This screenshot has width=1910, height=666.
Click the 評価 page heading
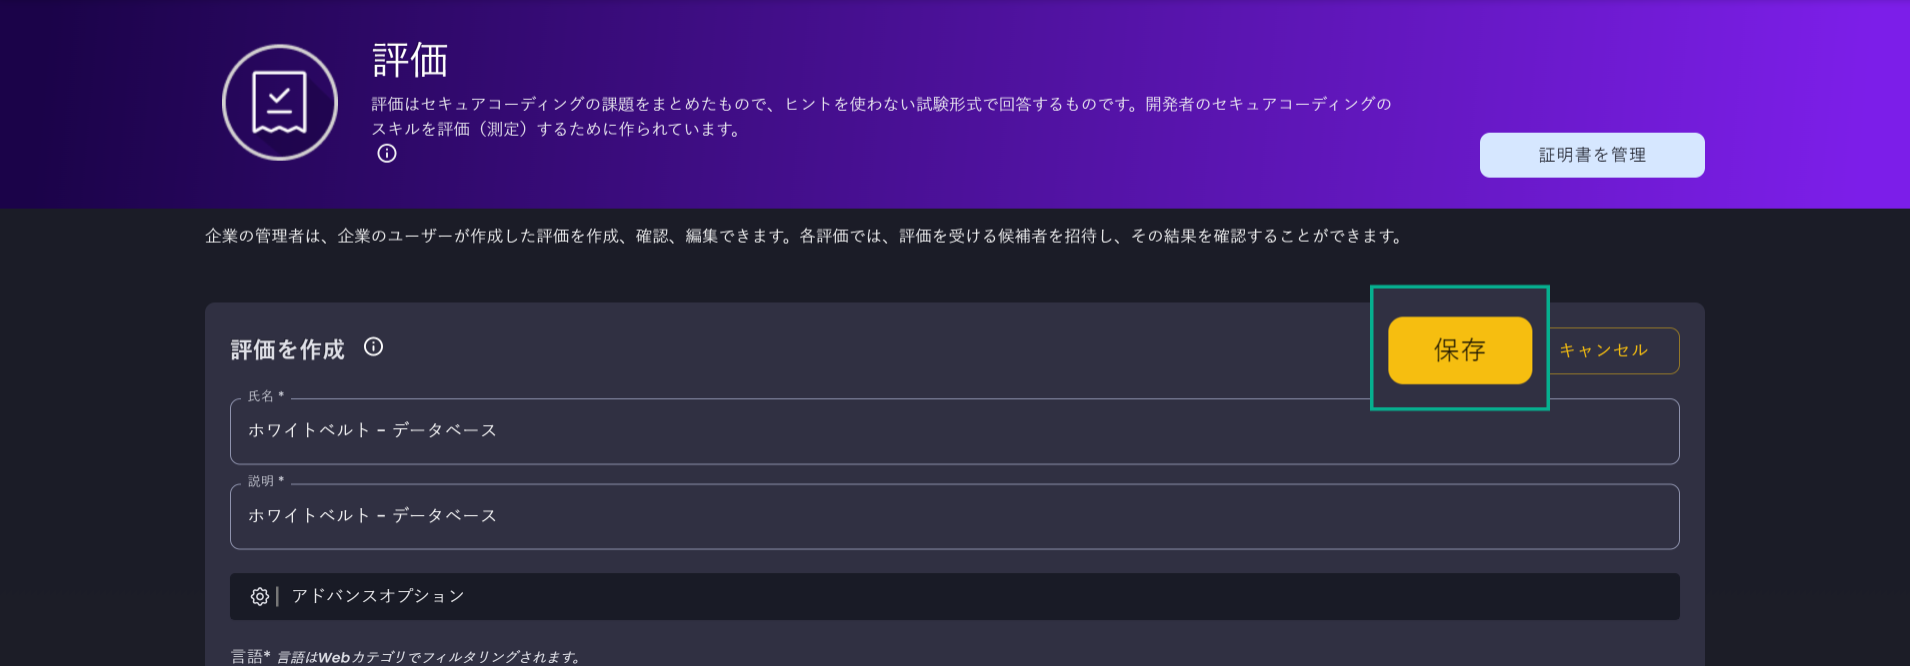pyautogui.click(x=410, y=60)
